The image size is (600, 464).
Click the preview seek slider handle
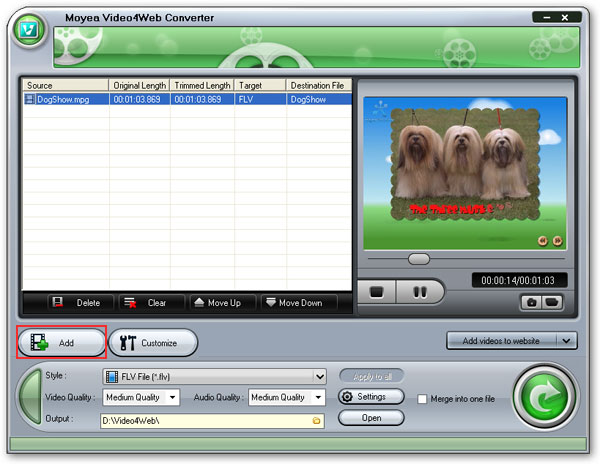[x=419, y=259]
